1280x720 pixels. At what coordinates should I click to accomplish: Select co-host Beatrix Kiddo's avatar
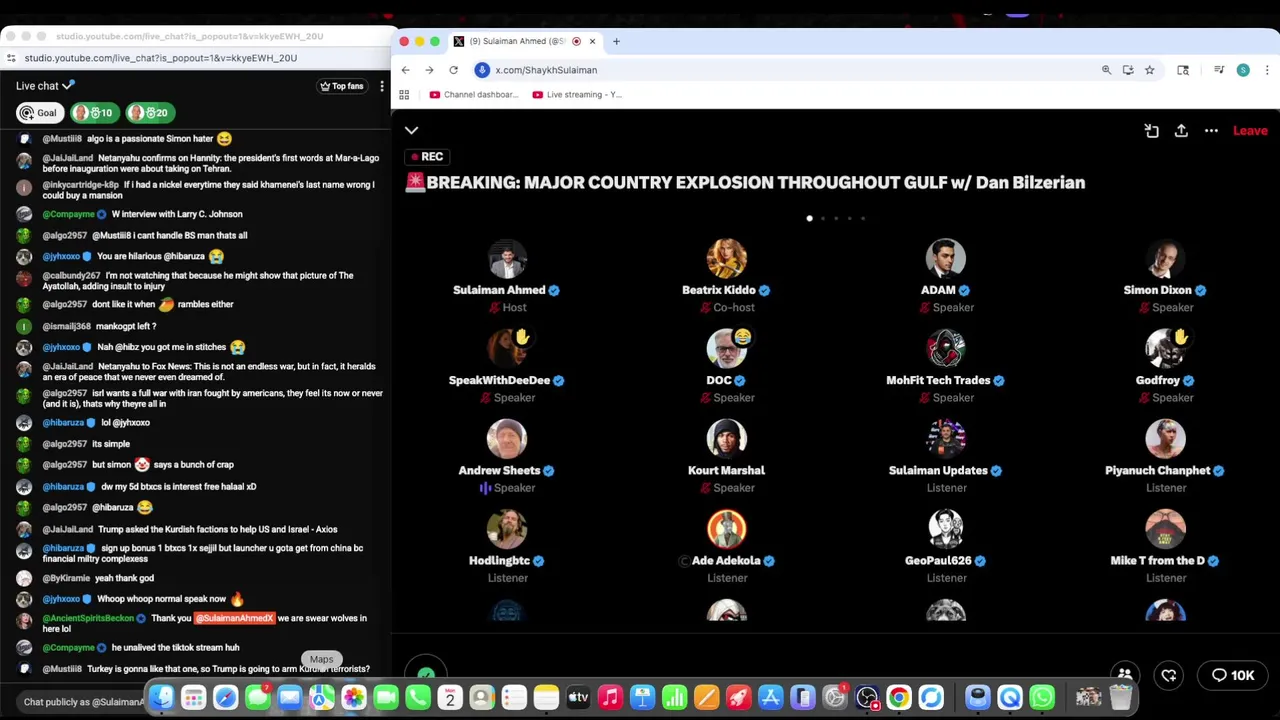pyautogui.click(x=727, y=259)
